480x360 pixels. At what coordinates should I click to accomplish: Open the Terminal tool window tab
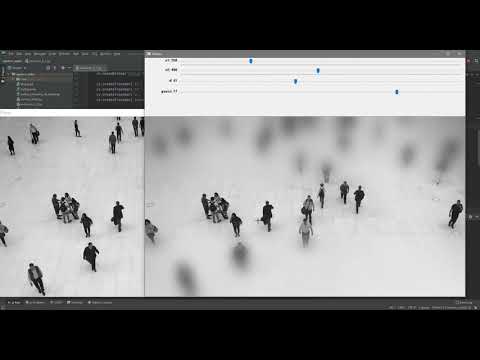point(75,302)
